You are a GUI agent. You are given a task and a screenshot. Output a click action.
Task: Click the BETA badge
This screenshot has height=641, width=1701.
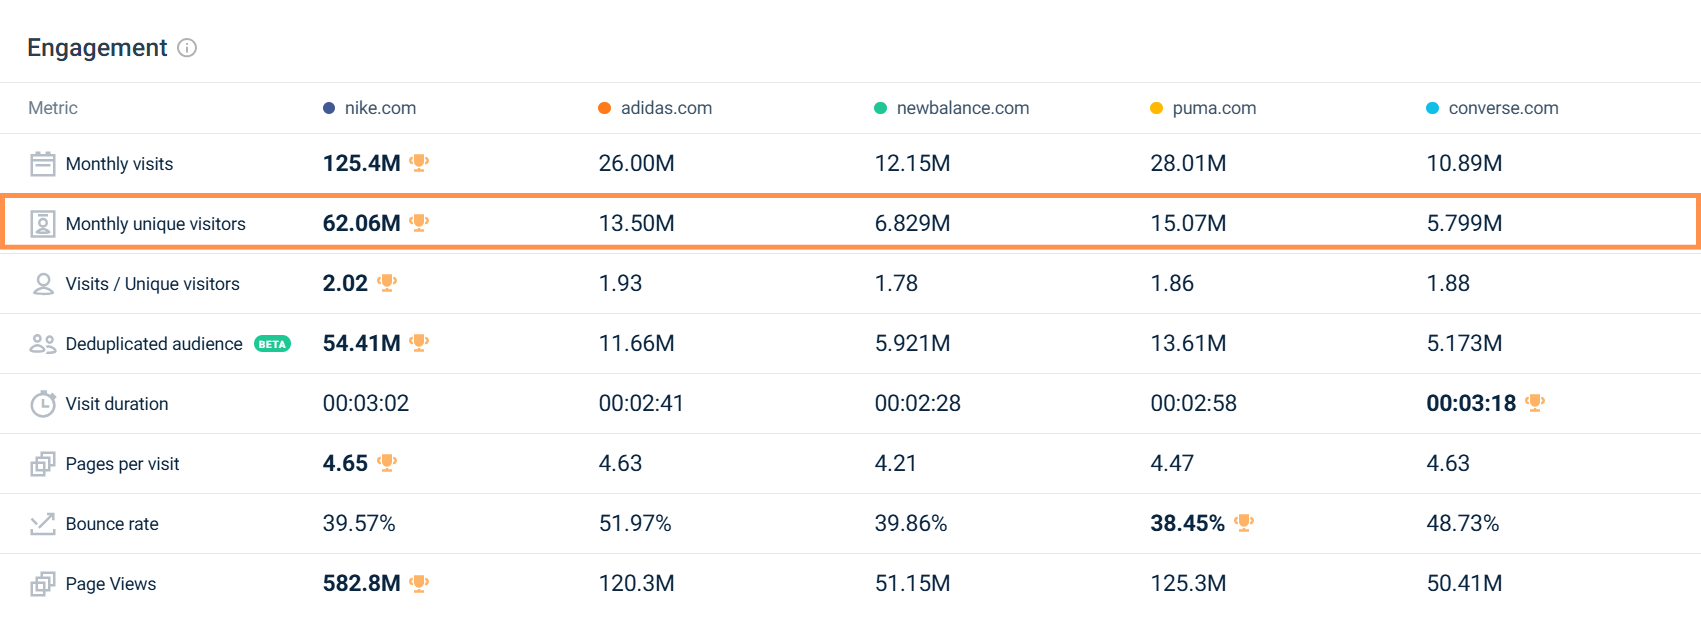point(272,344)
